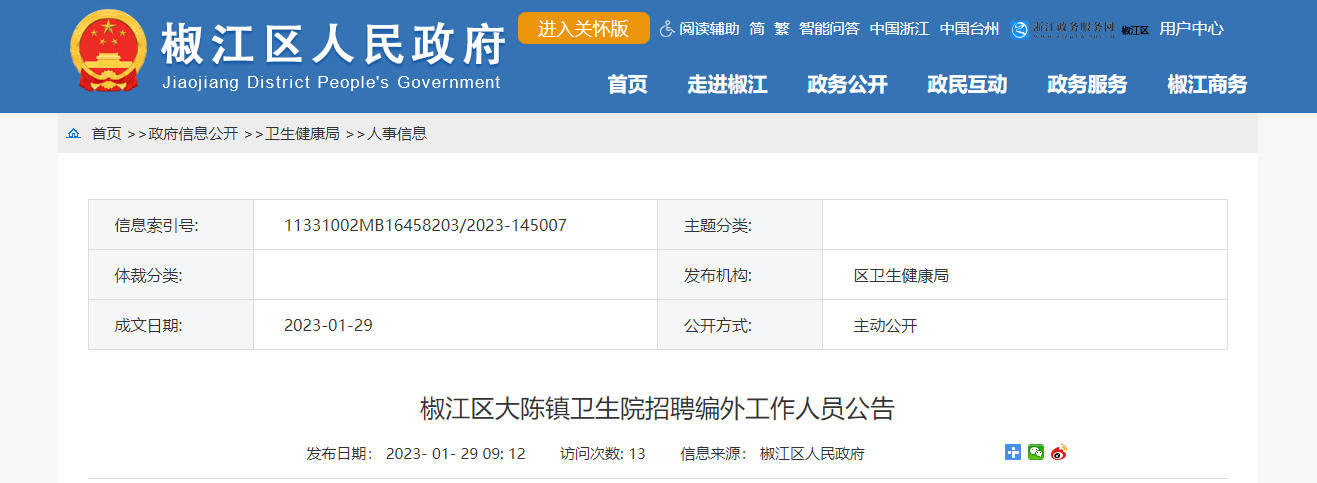Image resolution: width=1317 pixels, height=483 pixels.
Task: Click 卫生健康局 breadcrumb link
Action: coord(302,133)
